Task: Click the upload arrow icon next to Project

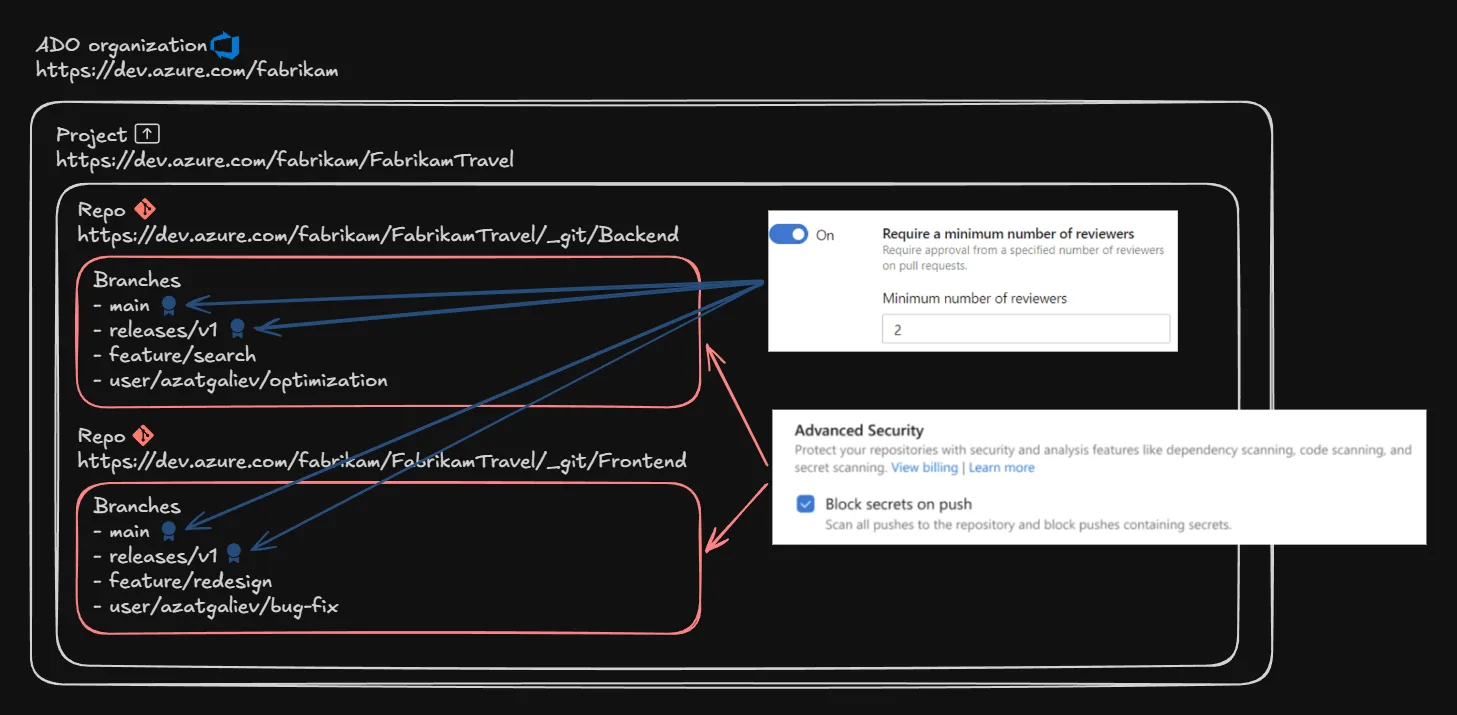Action: (x=147, y=134)
